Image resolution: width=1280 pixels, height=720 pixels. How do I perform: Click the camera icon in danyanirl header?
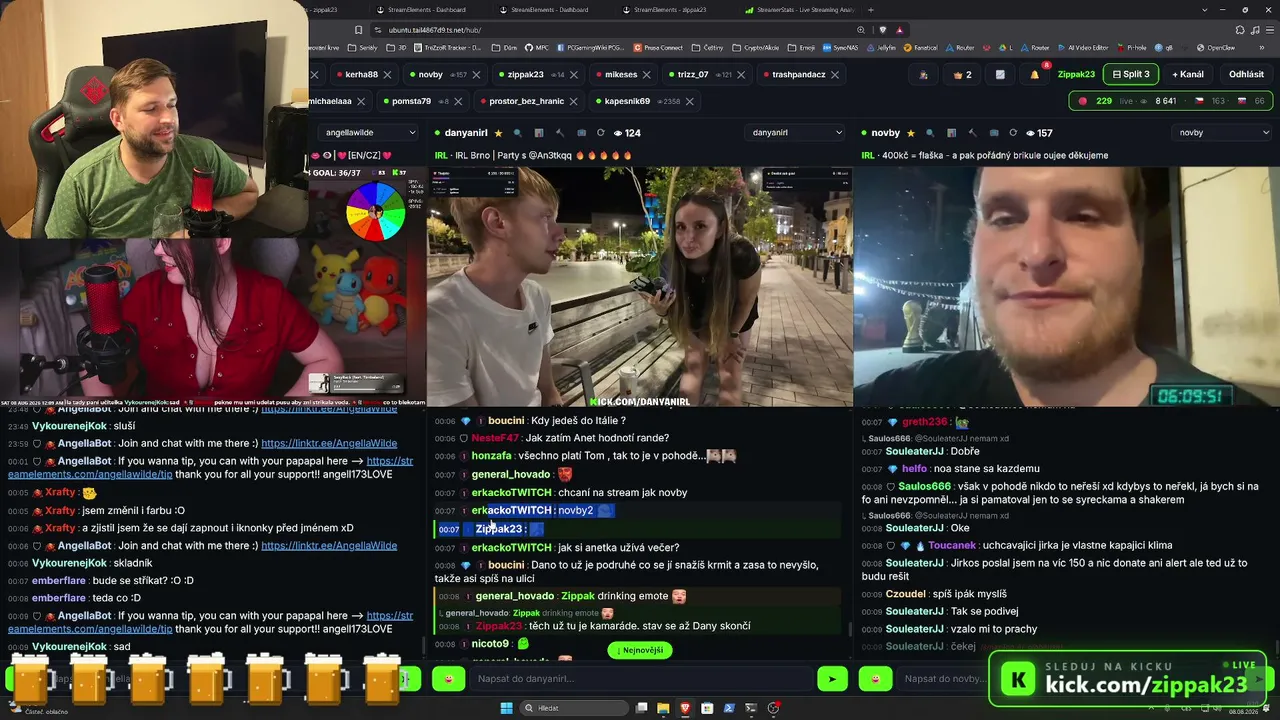coord(580,133)
